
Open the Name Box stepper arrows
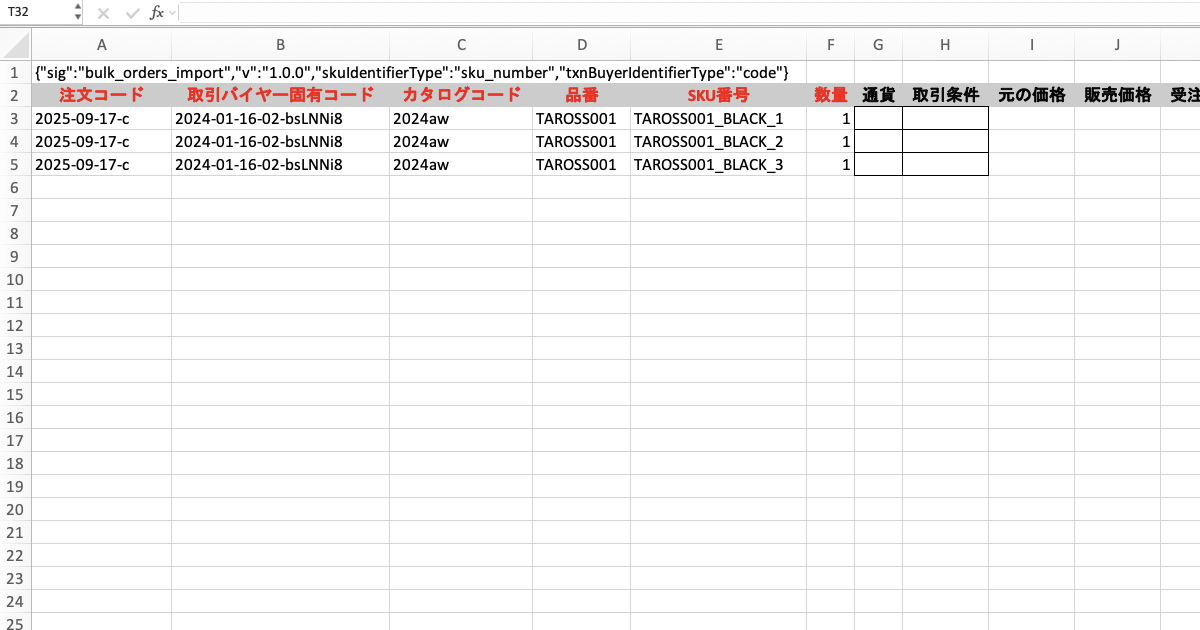pyautogui.click(x=78, y=13)
